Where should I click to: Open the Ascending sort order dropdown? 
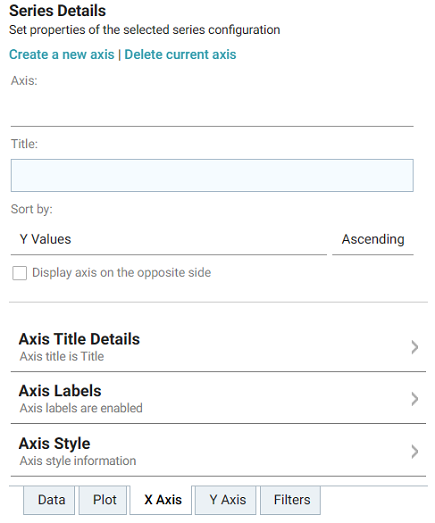click(373, 239)
